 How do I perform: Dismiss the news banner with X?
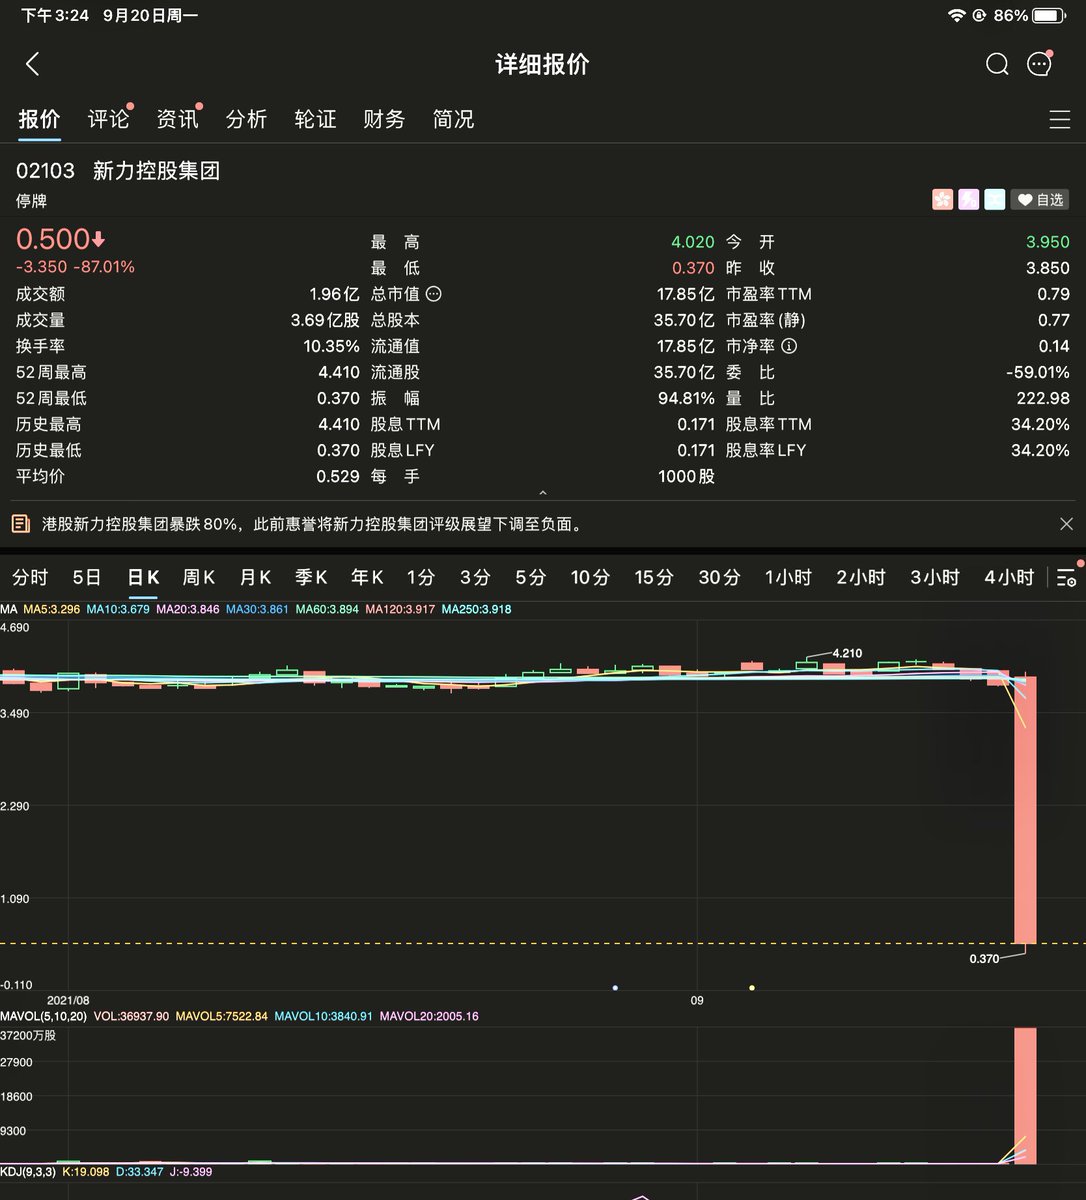pyautogui.click(x=1066, y=524)
